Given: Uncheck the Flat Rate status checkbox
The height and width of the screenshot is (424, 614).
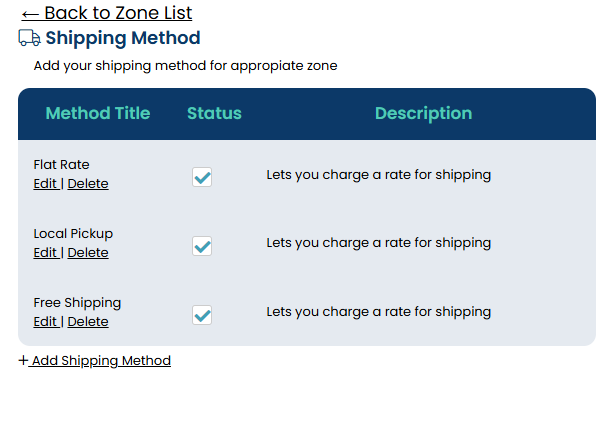Looking at the screenshot, I should point(202,177).
